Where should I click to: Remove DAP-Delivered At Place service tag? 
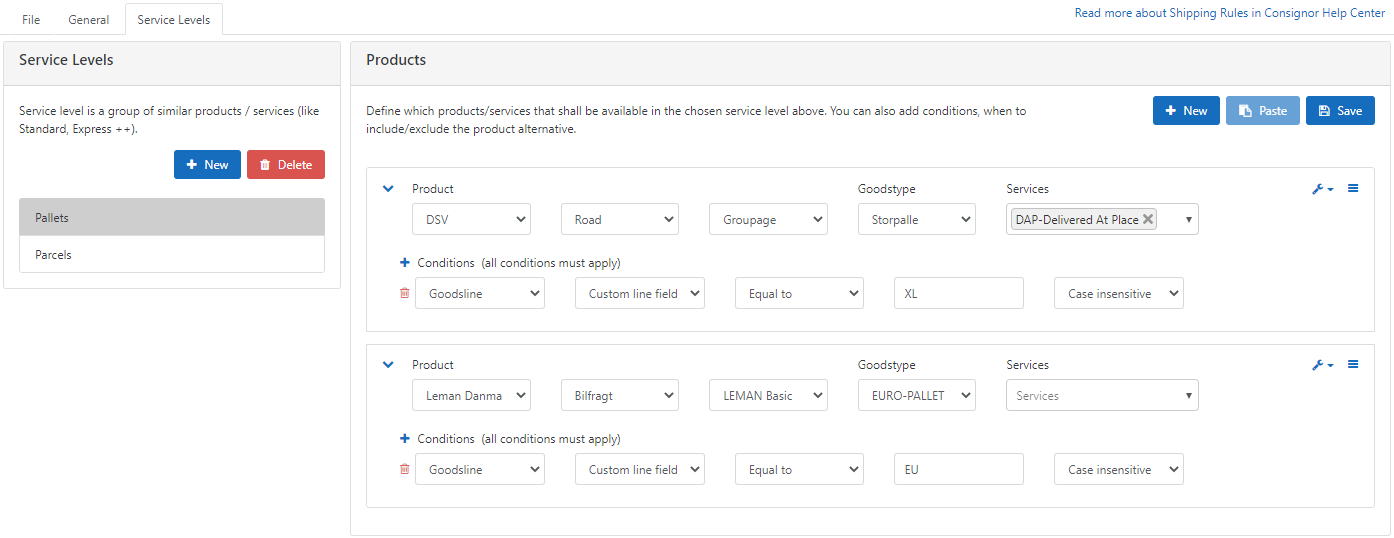[1148, 220]
